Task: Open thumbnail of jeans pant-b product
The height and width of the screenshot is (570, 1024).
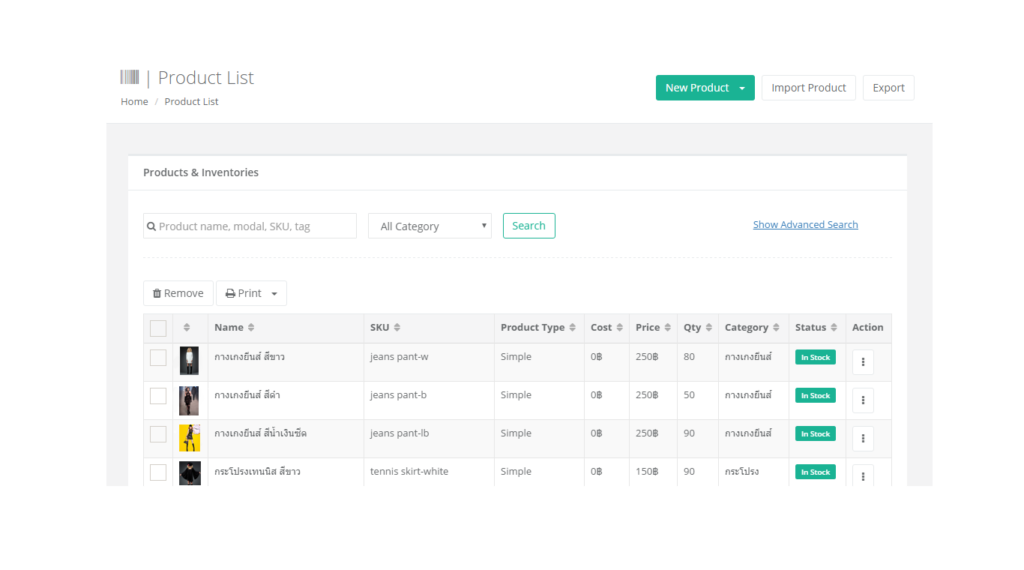Action: click(189, 400)
